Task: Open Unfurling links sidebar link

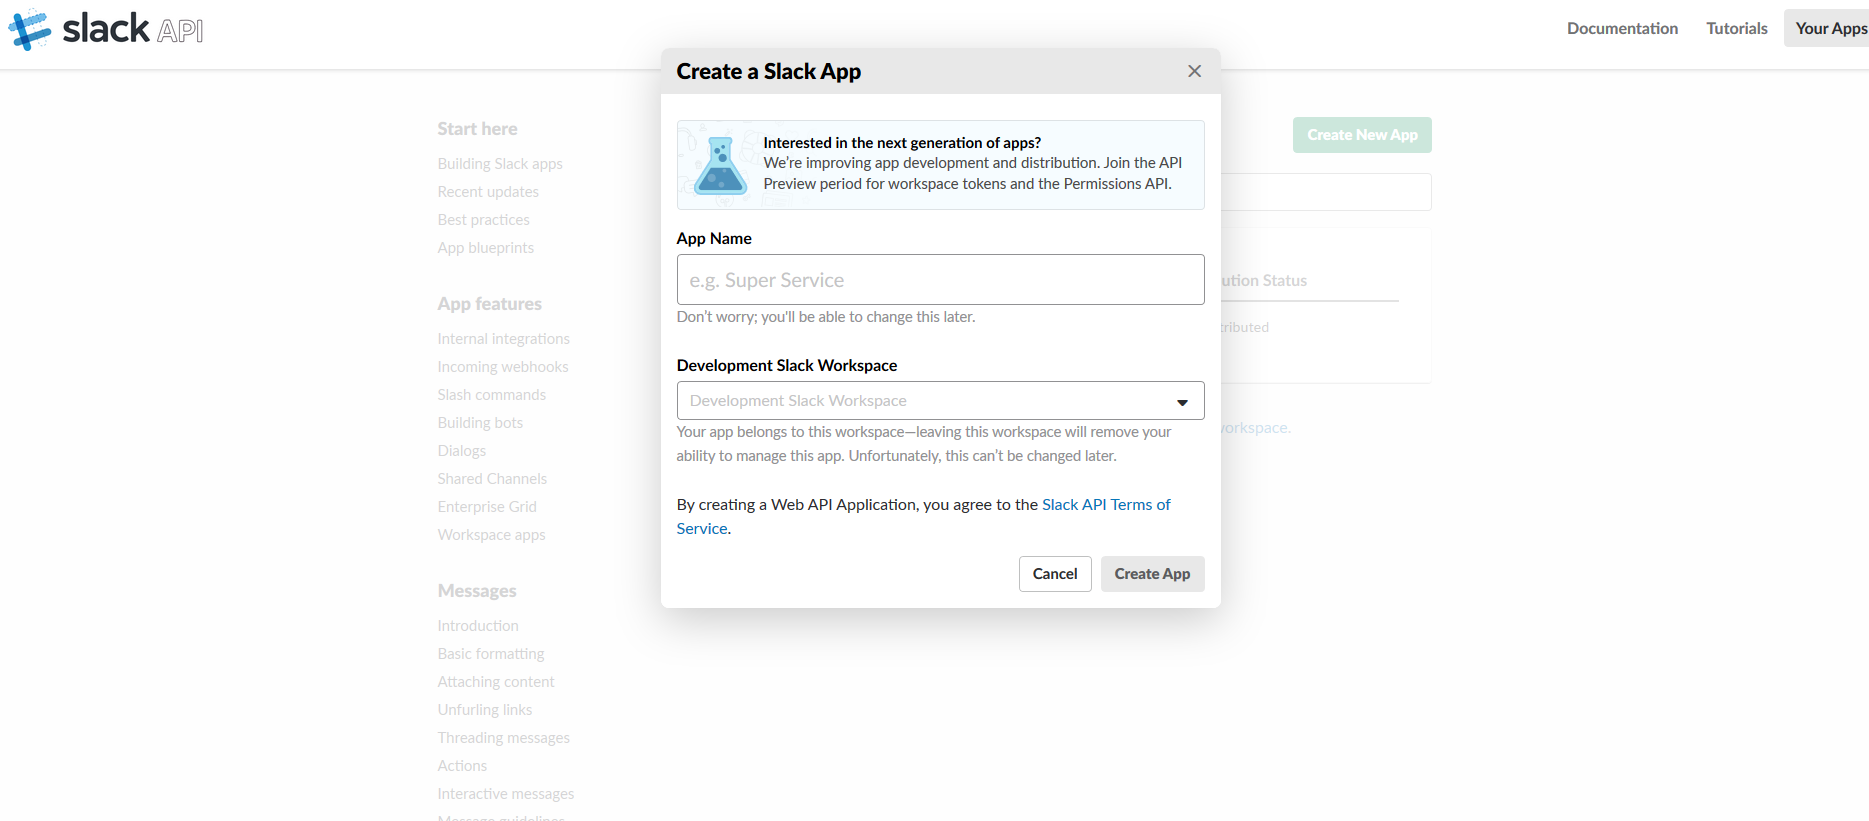Action: point(484,710)
